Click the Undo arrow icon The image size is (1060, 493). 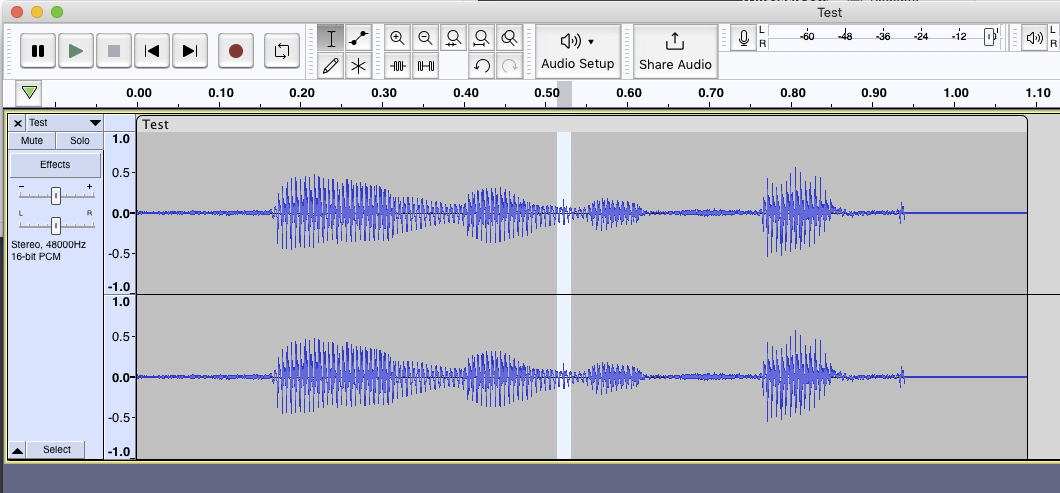pyautogui.click(x=481, y=66)
